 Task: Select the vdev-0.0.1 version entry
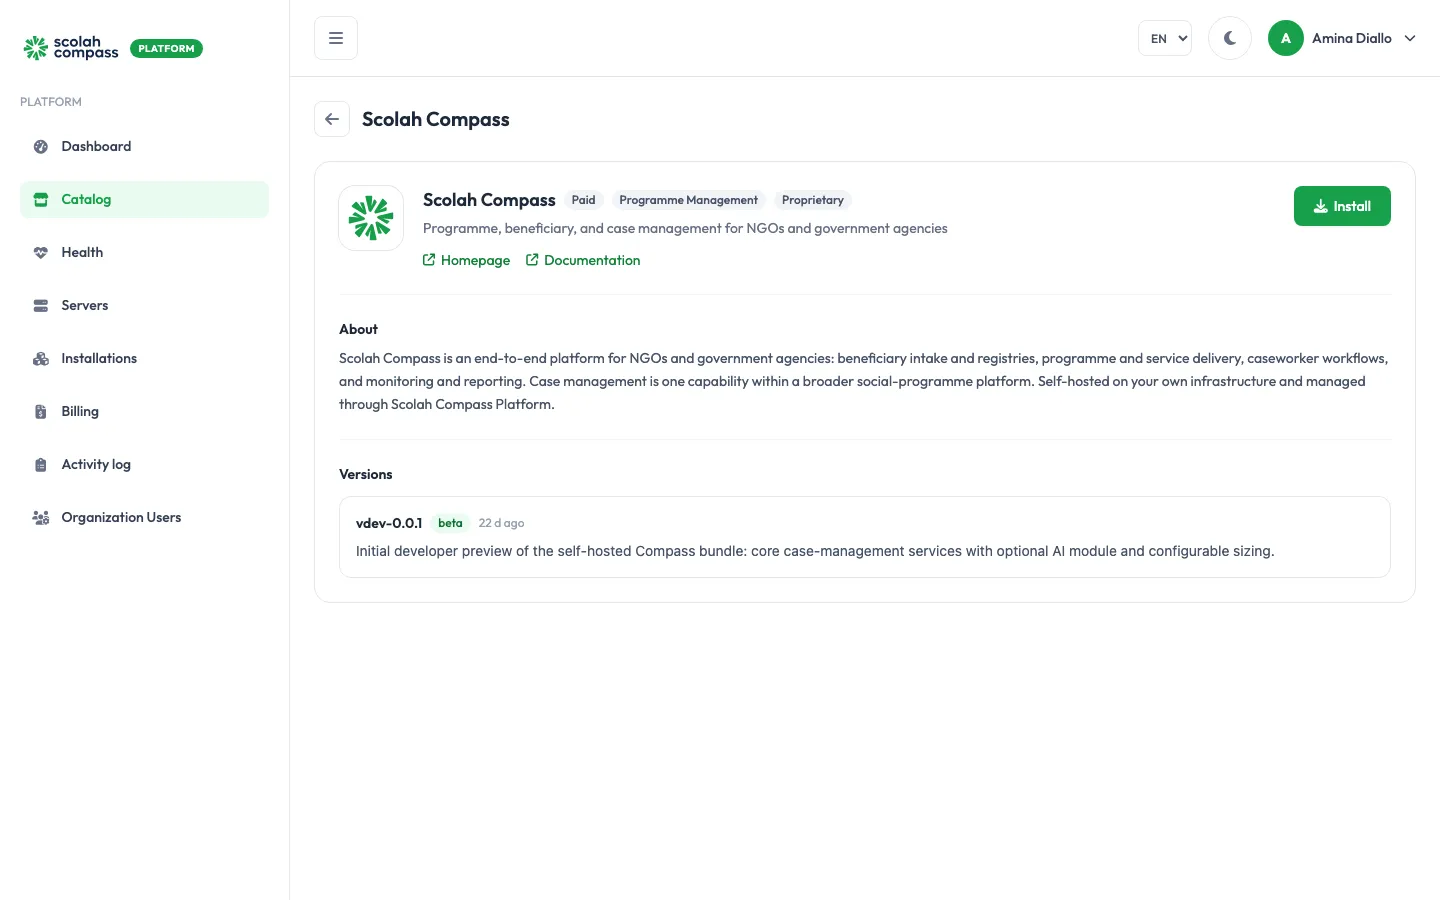865,537
